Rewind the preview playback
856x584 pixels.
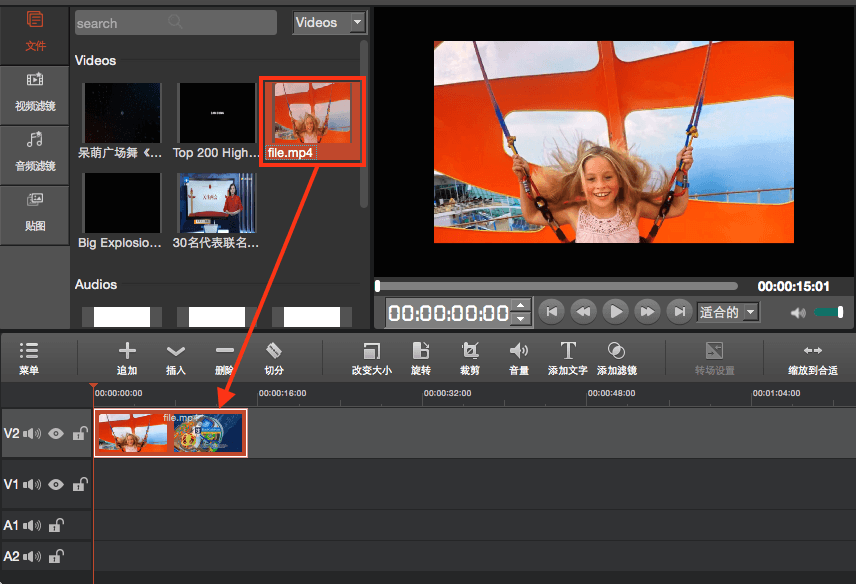(583, 312)
